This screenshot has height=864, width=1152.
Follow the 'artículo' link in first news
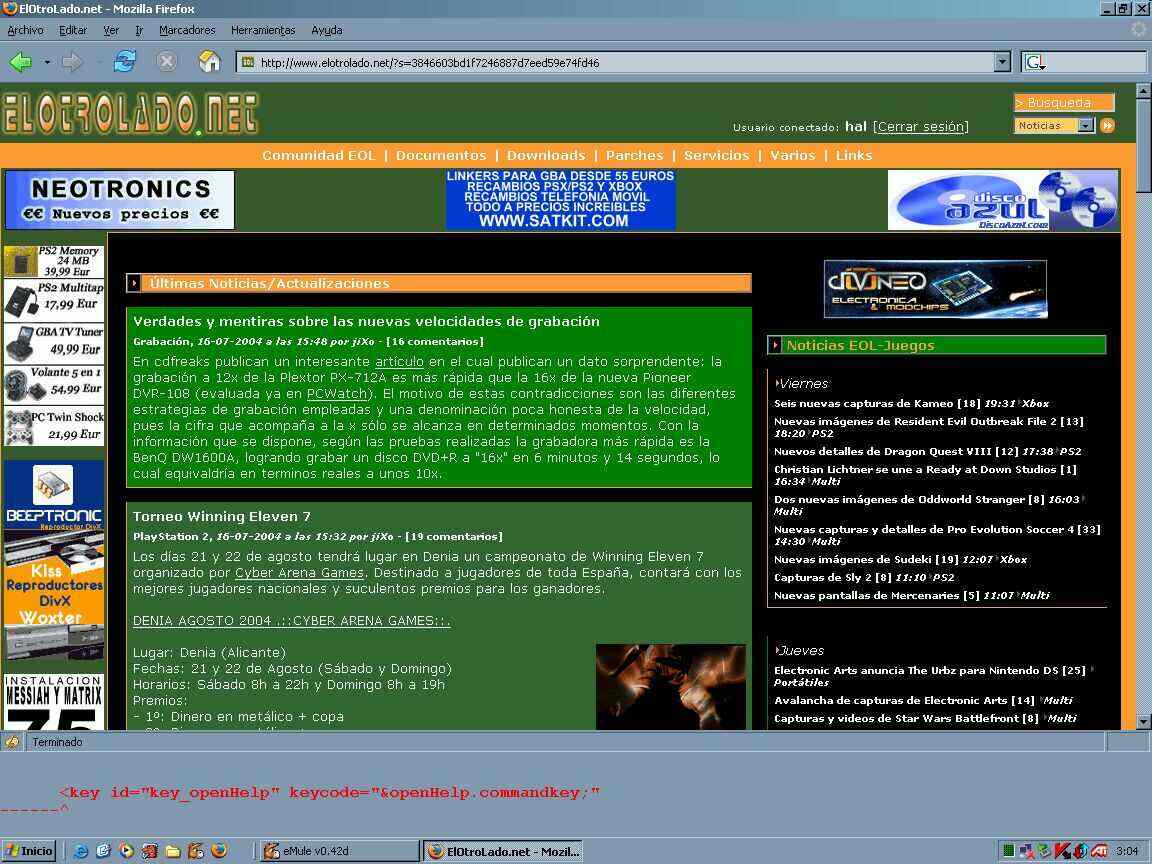pyautogui.click(x=399, y=361)
